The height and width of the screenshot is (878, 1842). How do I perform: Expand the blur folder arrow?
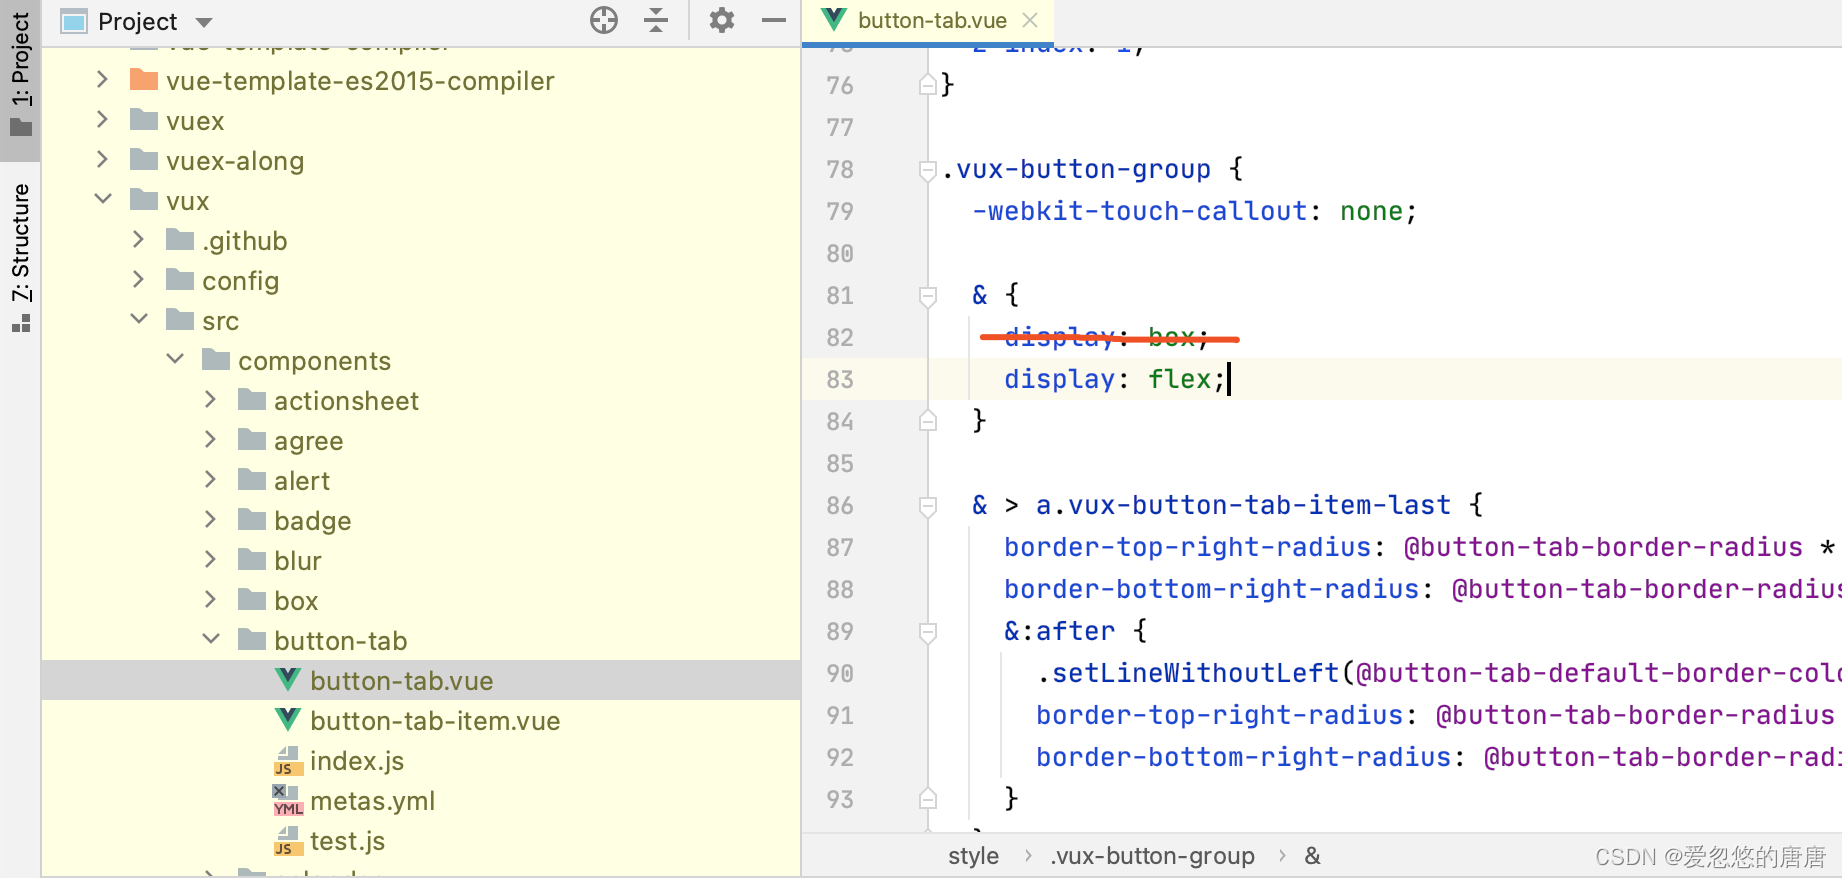(x=210, y=559)
